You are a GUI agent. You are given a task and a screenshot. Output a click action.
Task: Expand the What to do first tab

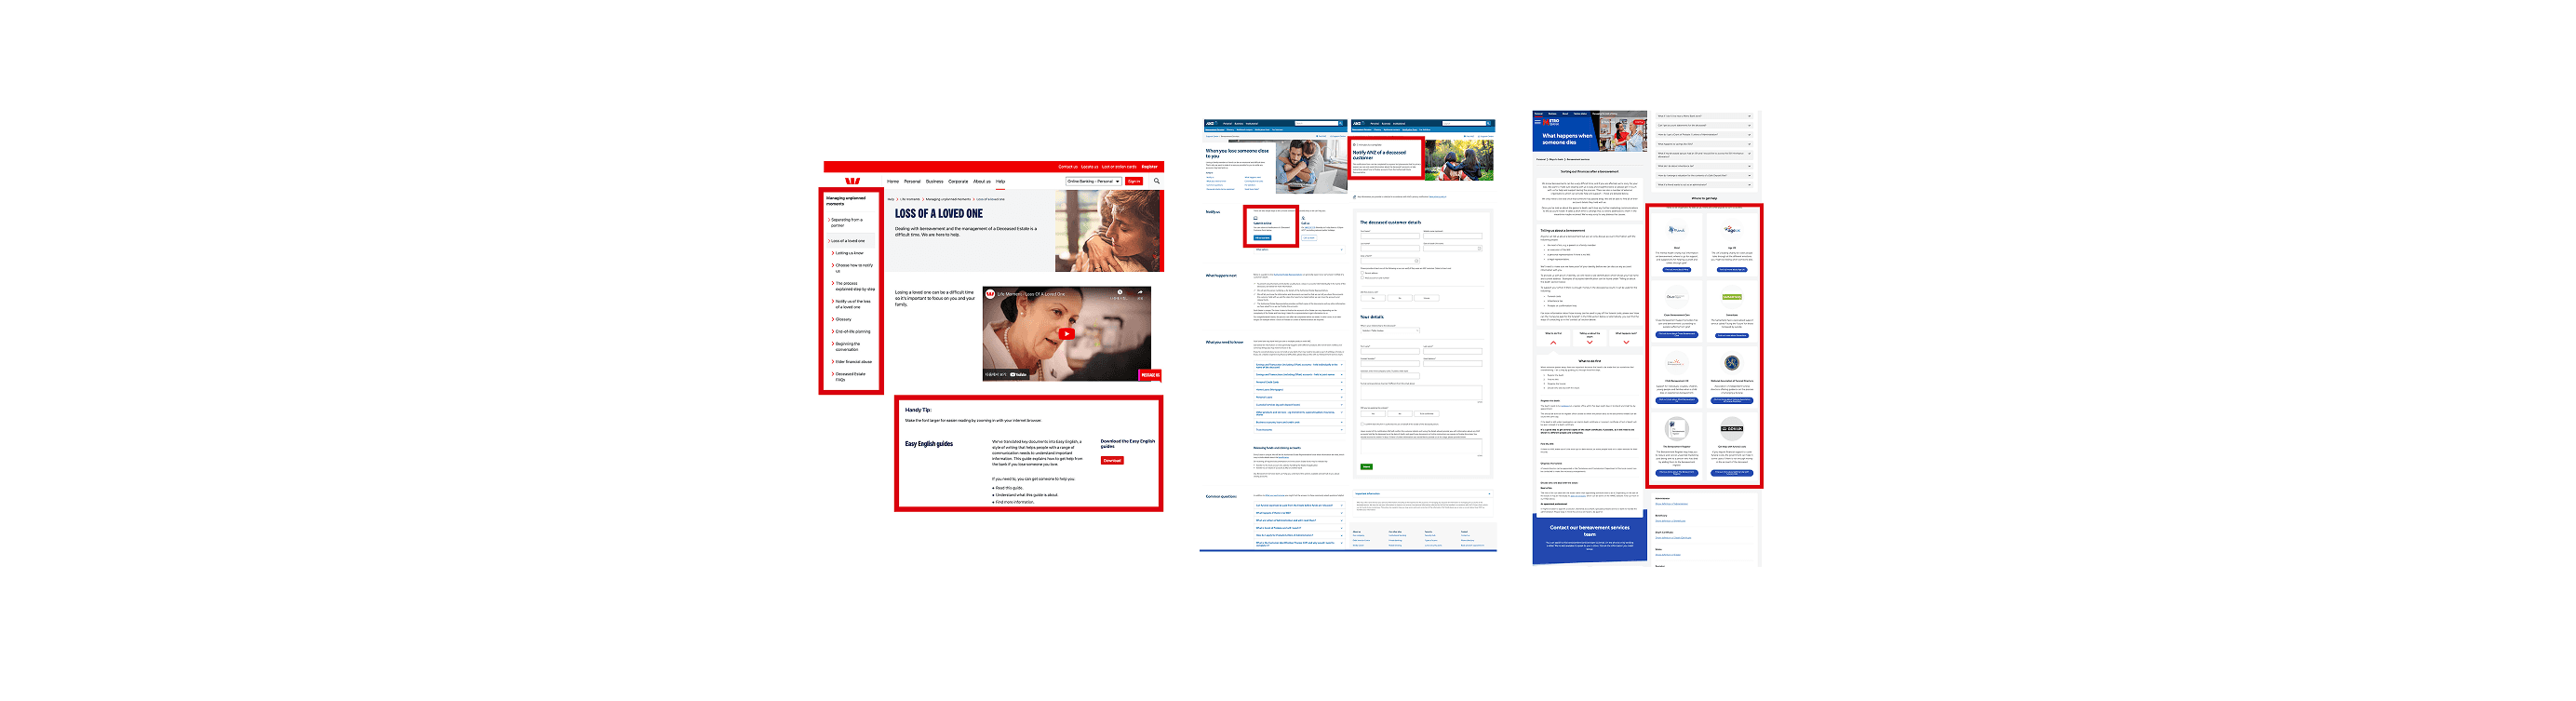[x=1553, y=338]
